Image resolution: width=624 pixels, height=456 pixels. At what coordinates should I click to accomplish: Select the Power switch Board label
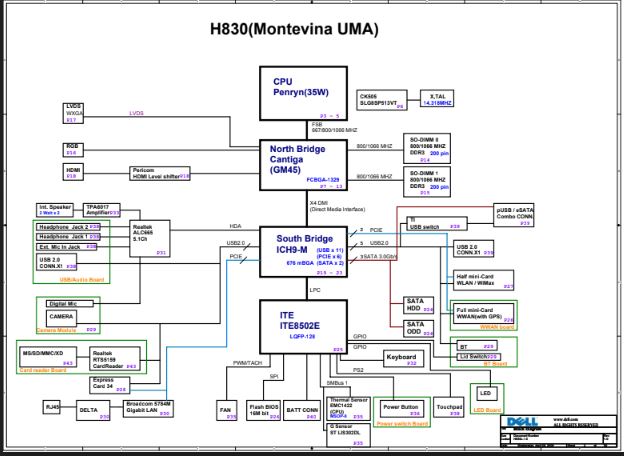point(402,424)
